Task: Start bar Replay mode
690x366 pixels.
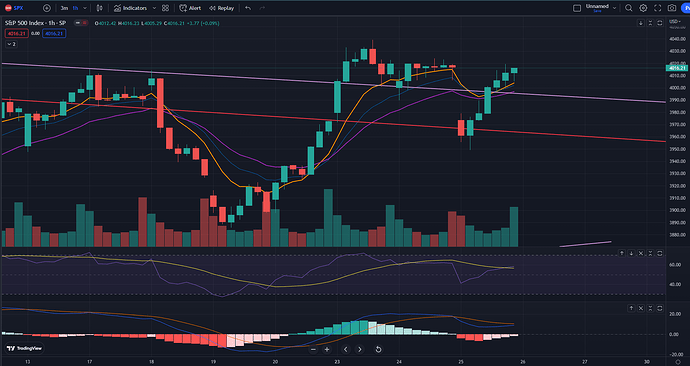Action: click(x=221, y=8)
